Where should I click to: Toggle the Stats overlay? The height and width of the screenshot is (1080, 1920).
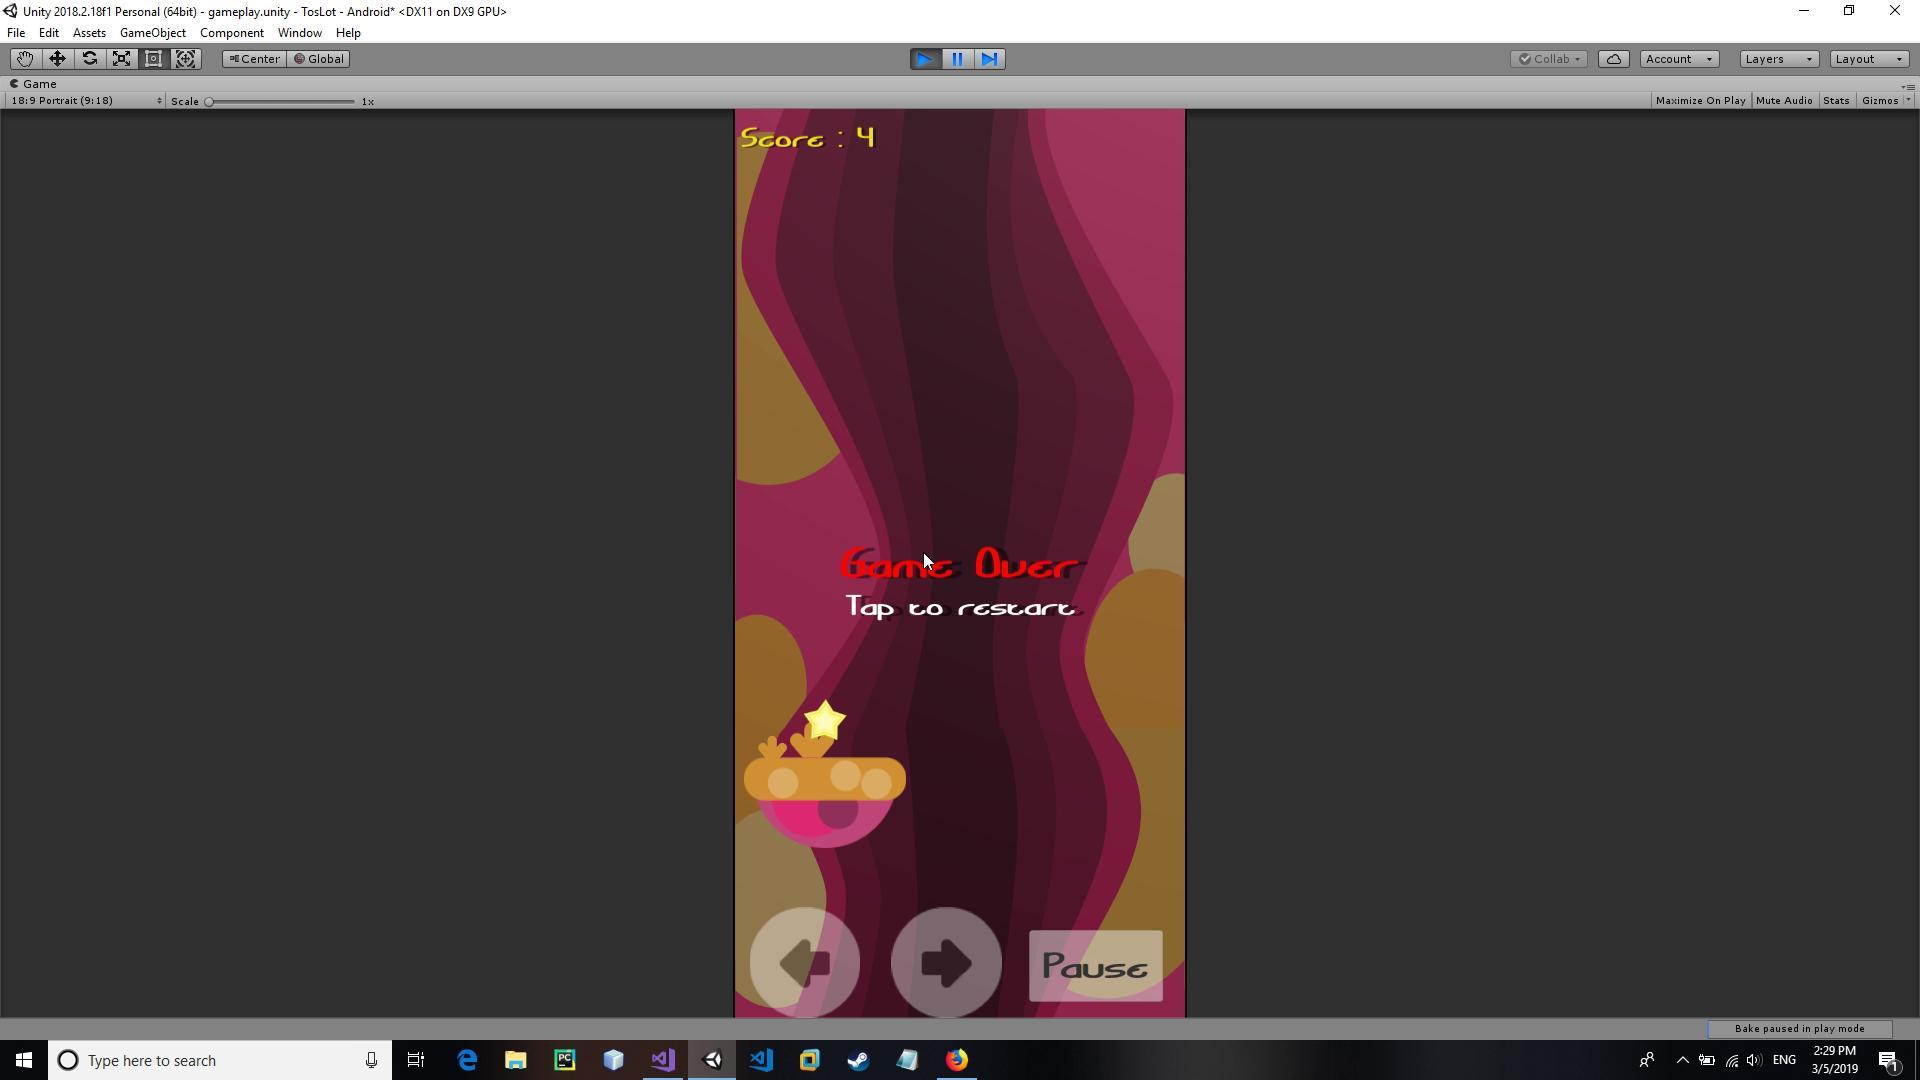click(x=1835, y=101)
